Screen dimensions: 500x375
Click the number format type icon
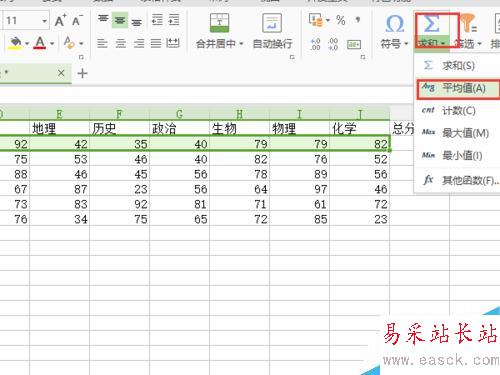[354, 44]
